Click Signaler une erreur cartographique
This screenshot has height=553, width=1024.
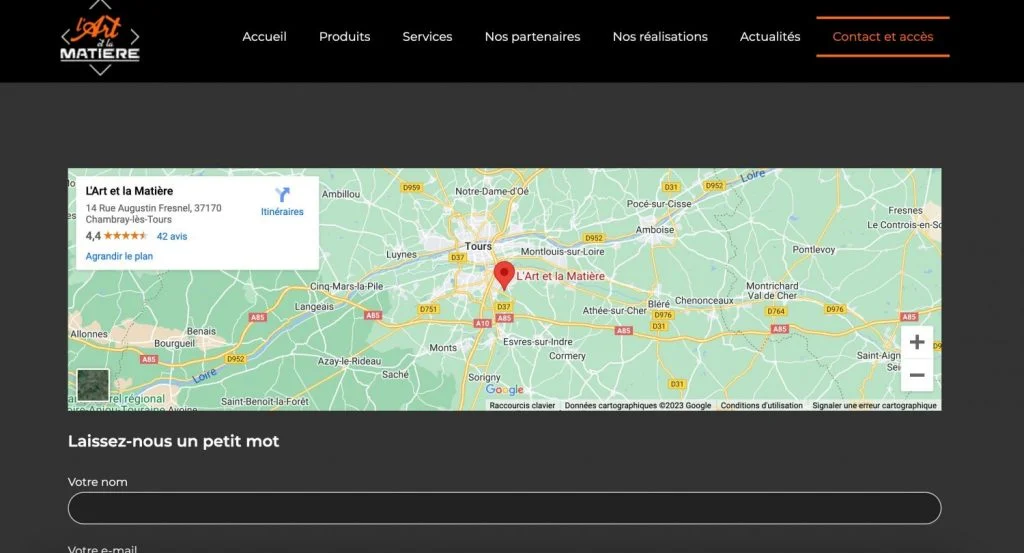874,405
